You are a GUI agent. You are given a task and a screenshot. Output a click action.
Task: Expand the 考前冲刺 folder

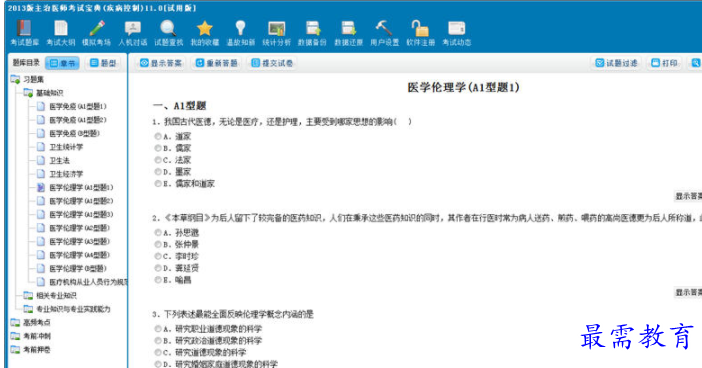pyautogui.click(x=30, y=336)
